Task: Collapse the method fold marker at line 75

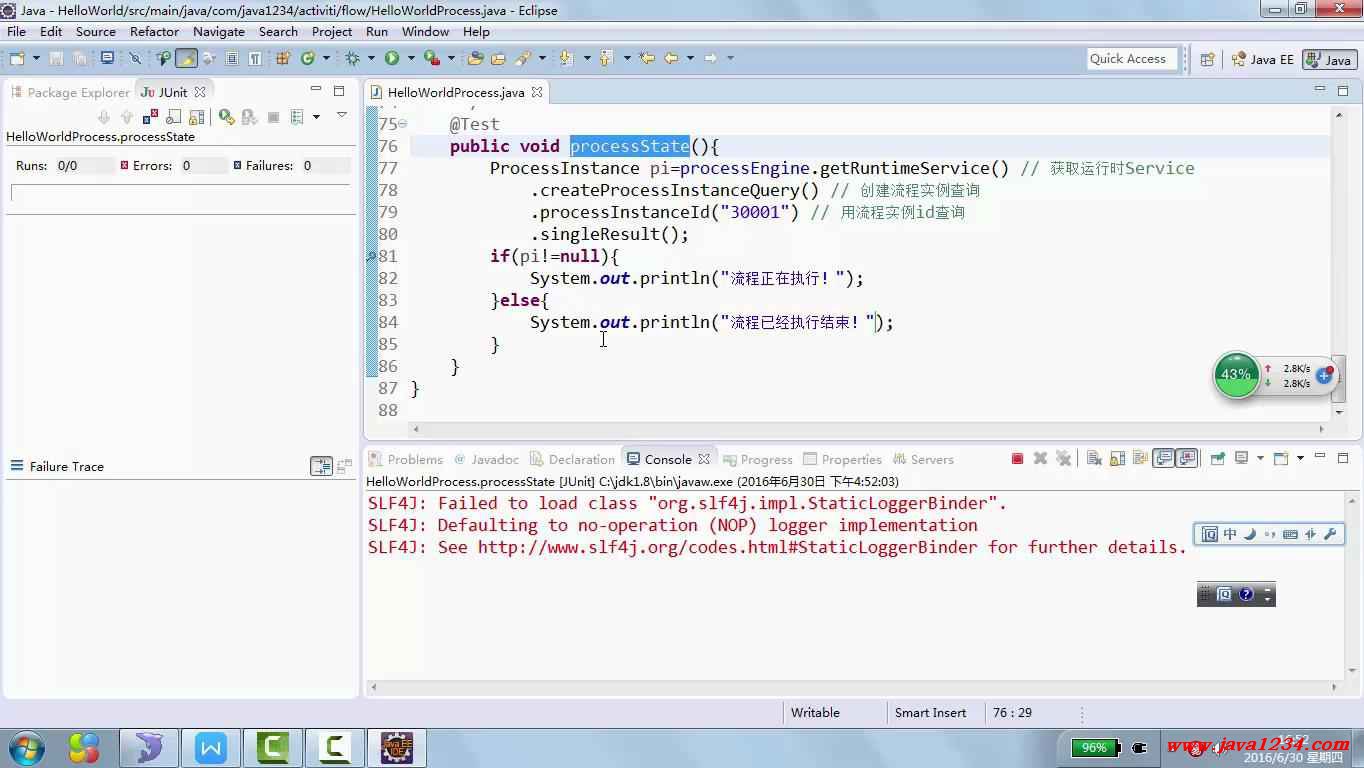Action: (402, 125)
